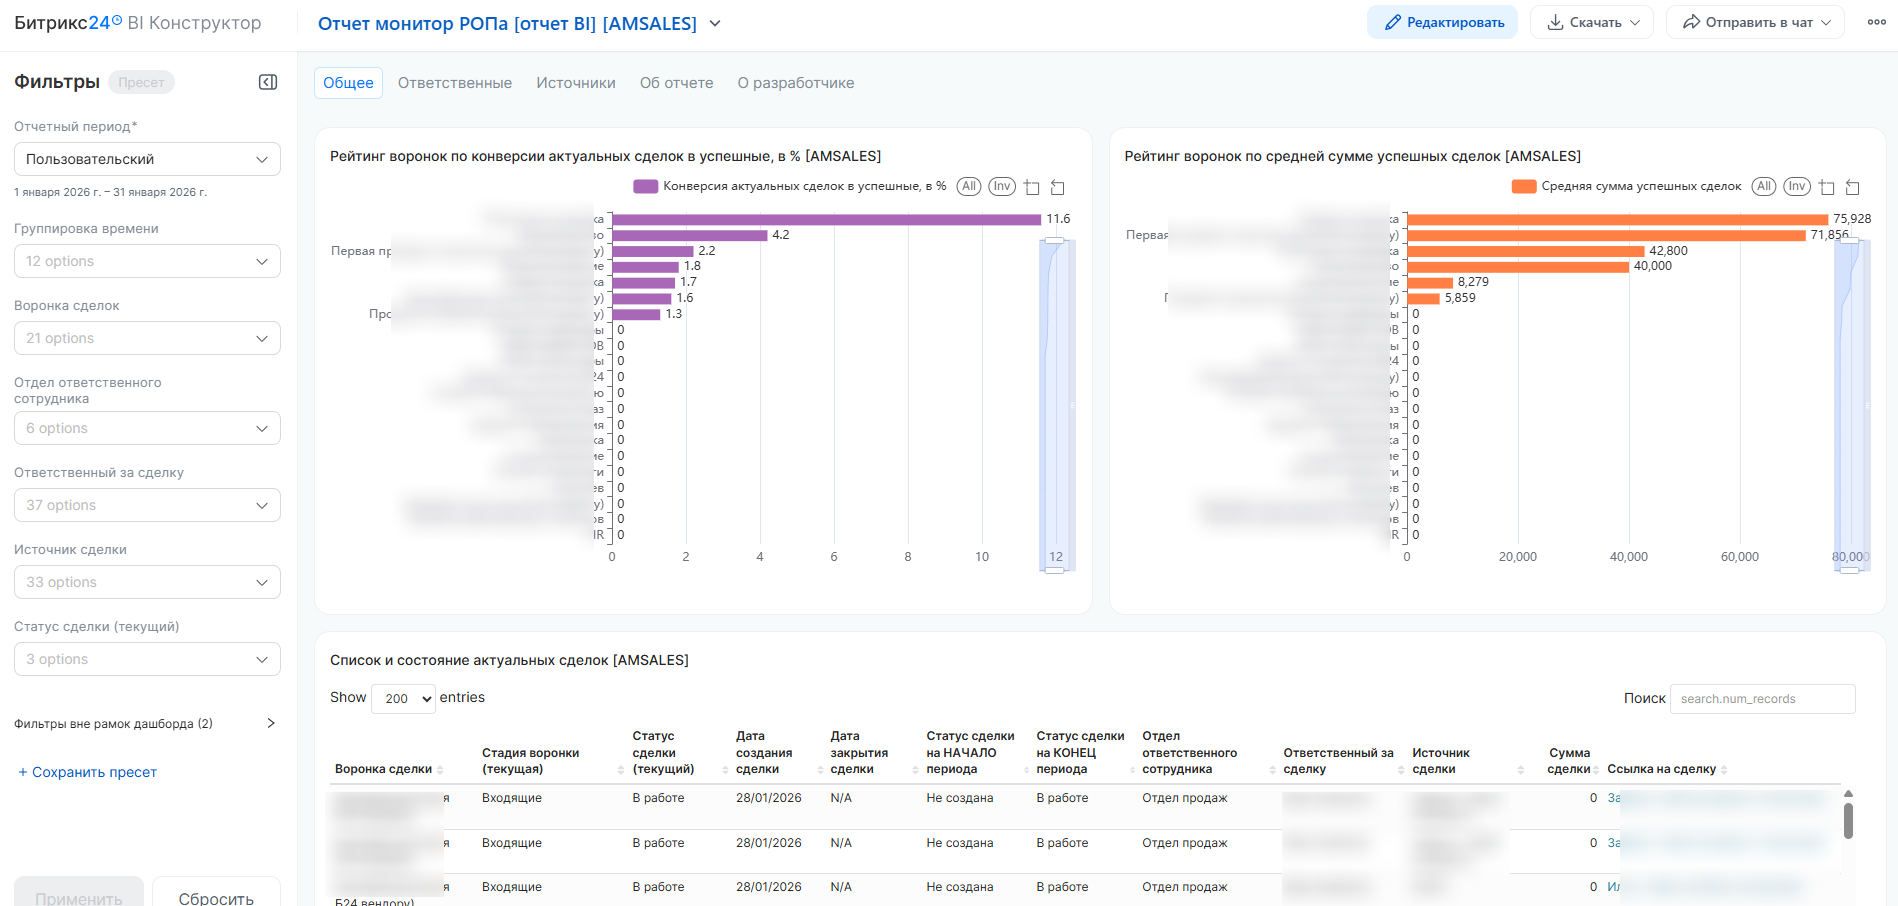
Task: Toggle Inv legend inversion on conversion chart
Action: point(1002,186)
